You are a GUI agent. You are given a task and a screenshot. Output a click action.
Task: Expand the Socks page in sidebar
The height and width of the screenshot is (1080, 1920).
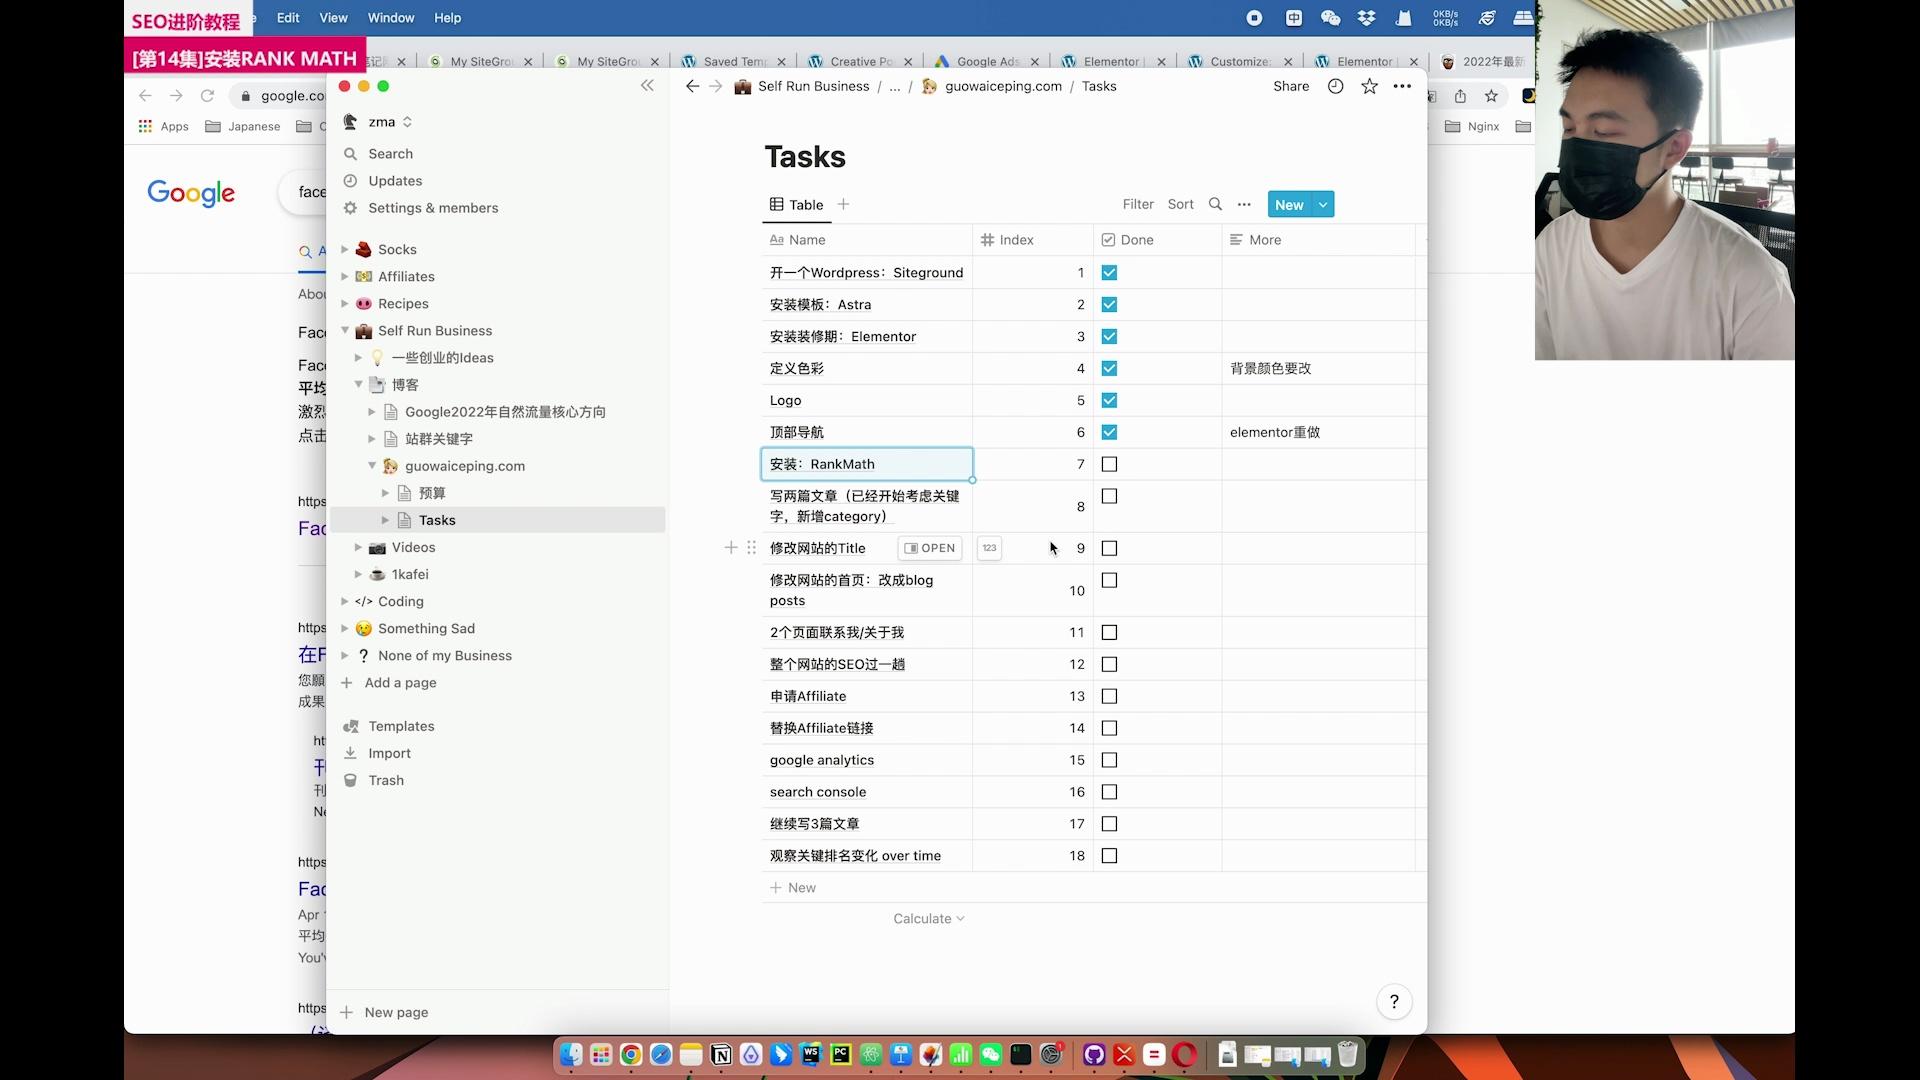(344, 249)
